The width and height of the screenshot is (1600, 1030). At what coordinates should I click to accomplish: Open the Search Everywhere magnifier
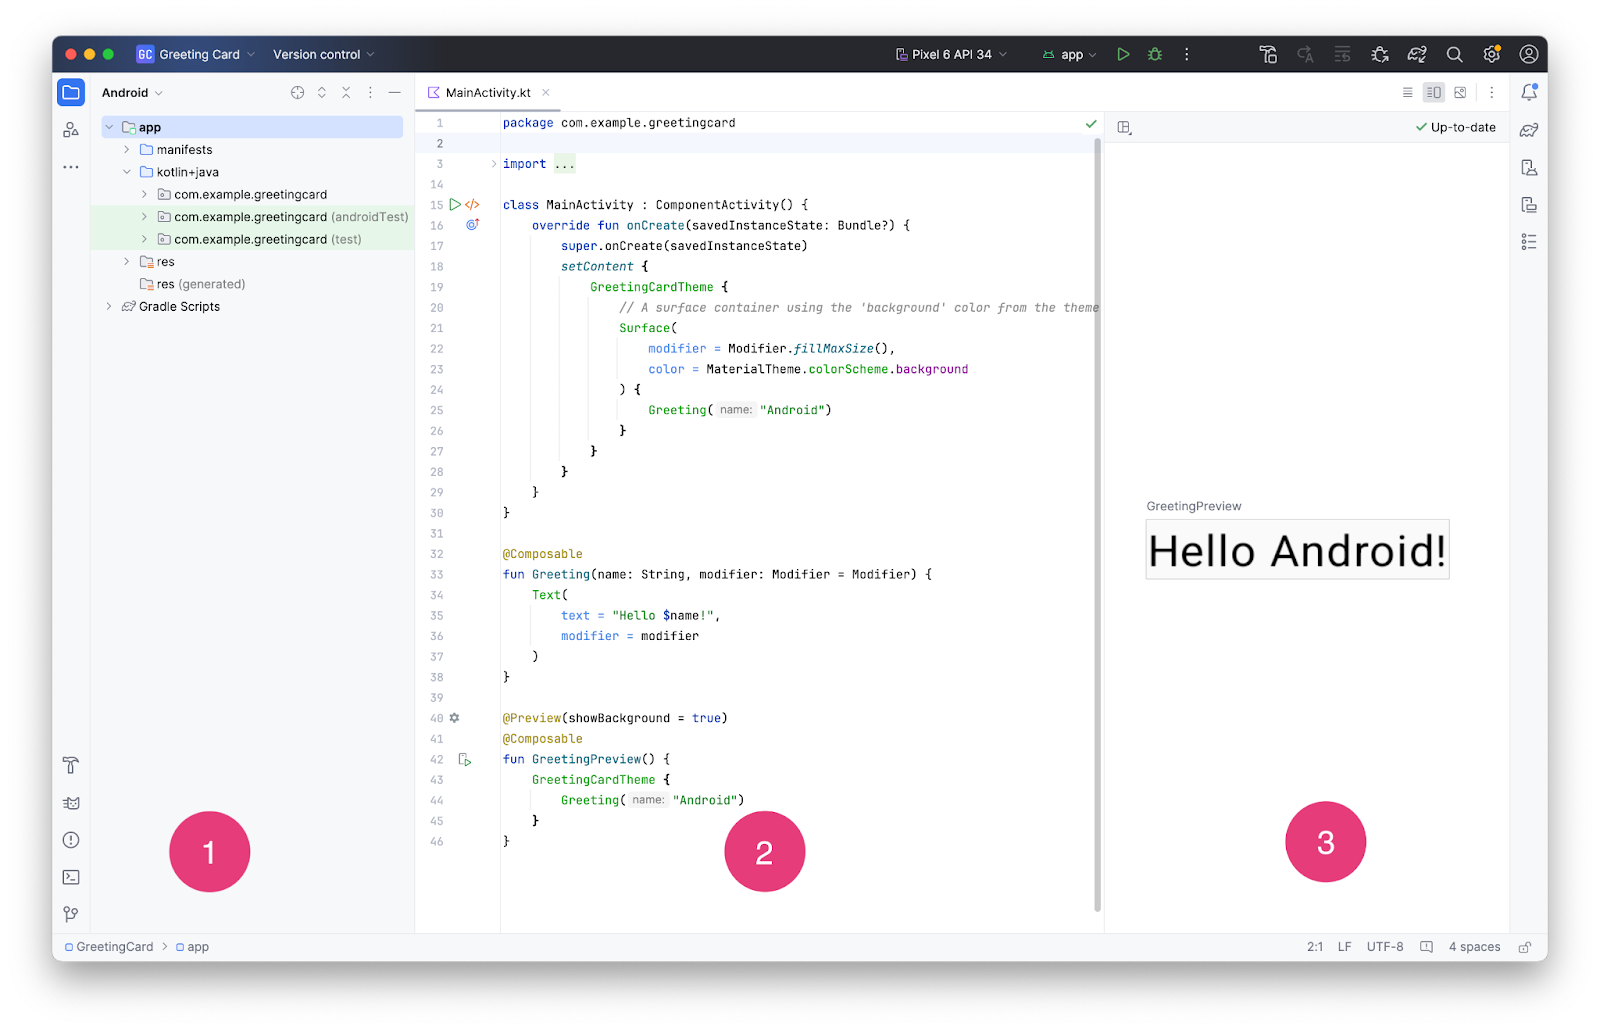(x=1454, y=54)
